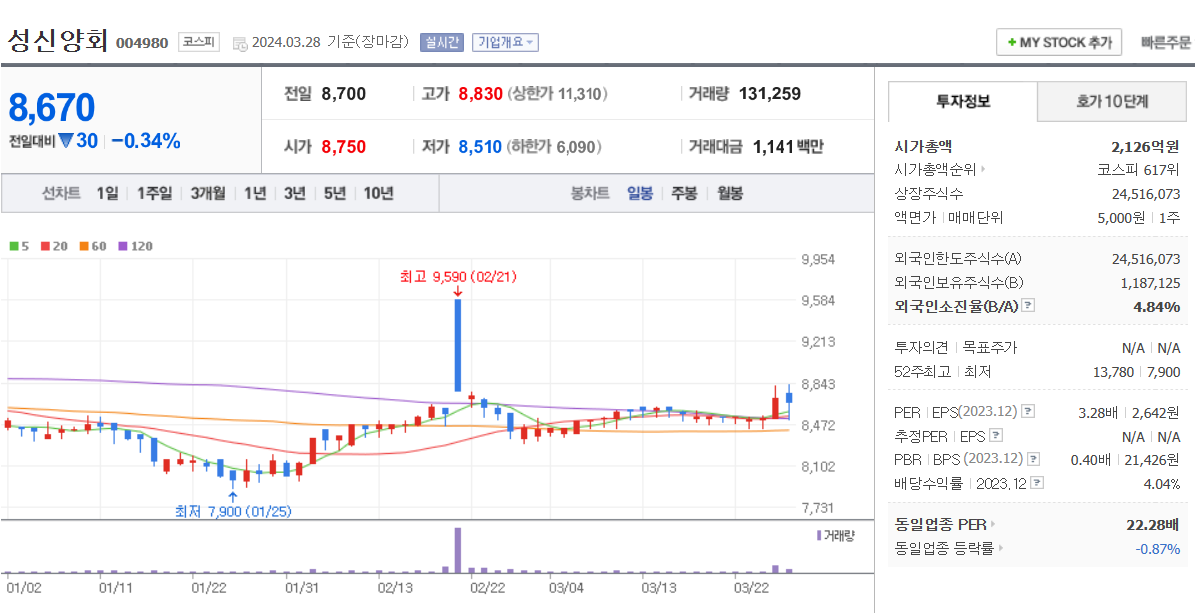Click the help icon beside PBR BPS(2023.12)
The width and height of the screenshot is (1195, 613).
pyautogui.click(x=1033, y=460)
